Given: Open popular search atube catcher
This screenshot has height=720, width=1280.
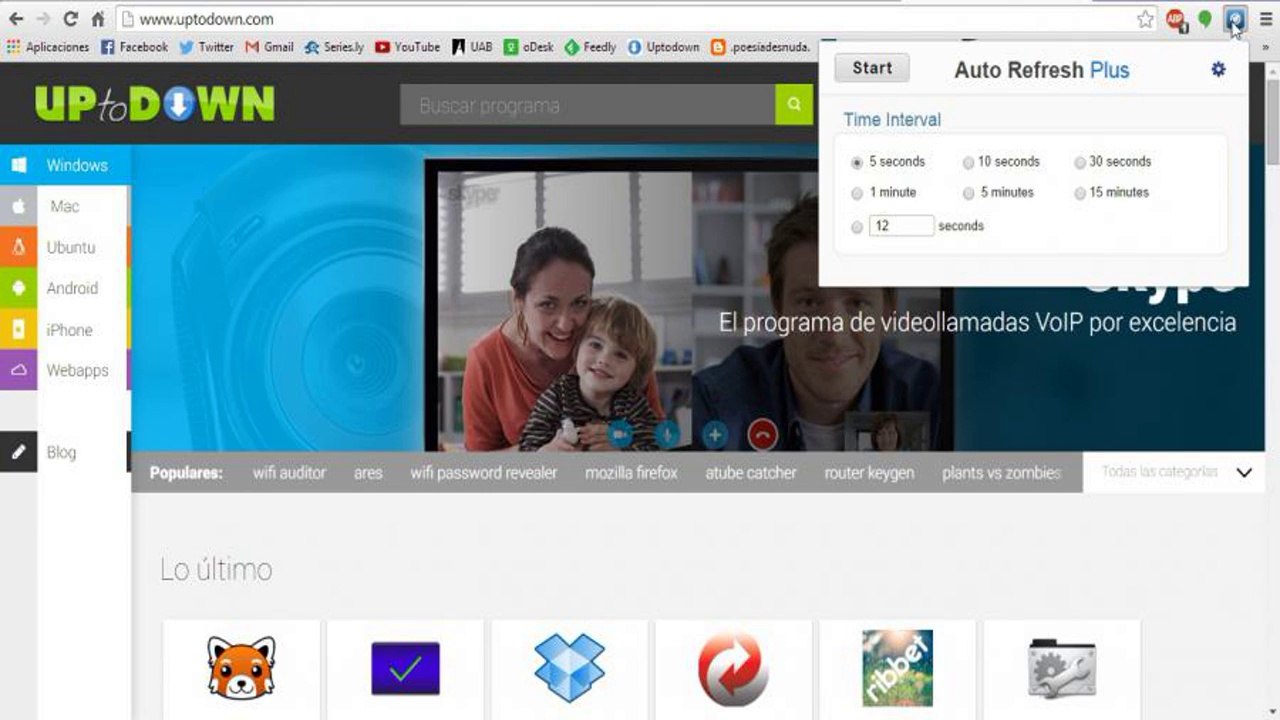Looking at the screenshot, I should 751,473.
